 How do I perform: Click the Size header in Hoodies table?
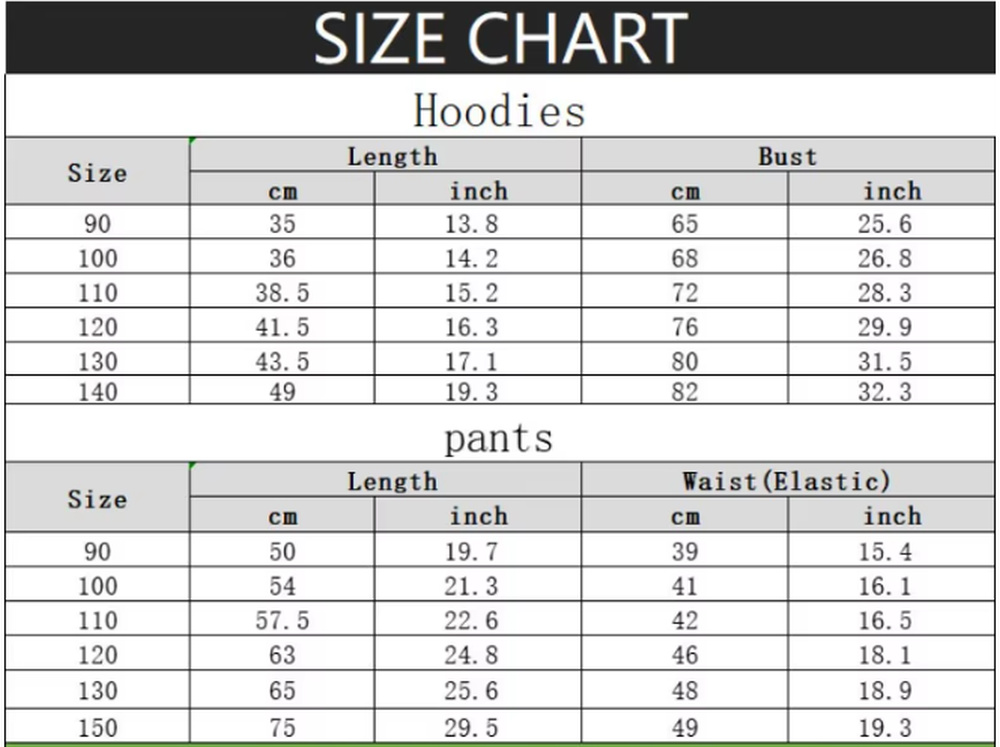click(97, 172)
